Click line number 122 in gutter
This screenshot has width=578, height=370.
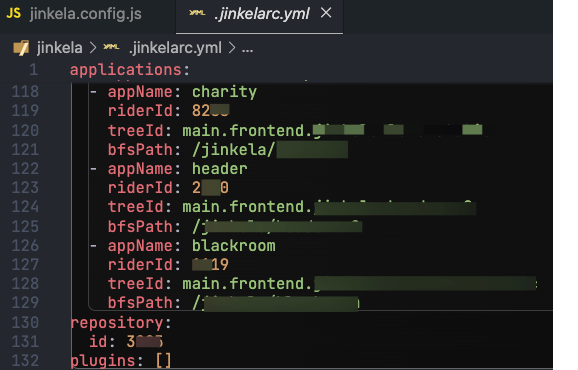point(25,169)
